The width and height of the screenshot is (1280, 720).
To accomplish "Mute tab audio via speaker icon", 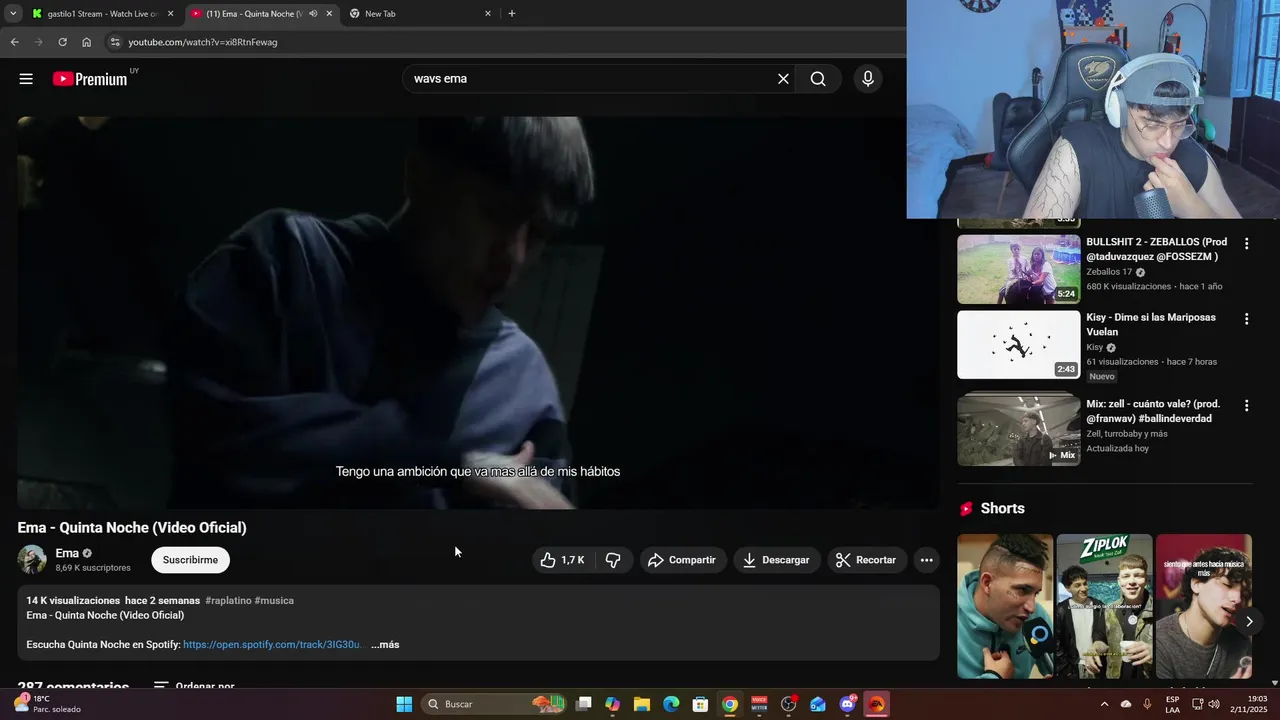I will click(313, 14).
